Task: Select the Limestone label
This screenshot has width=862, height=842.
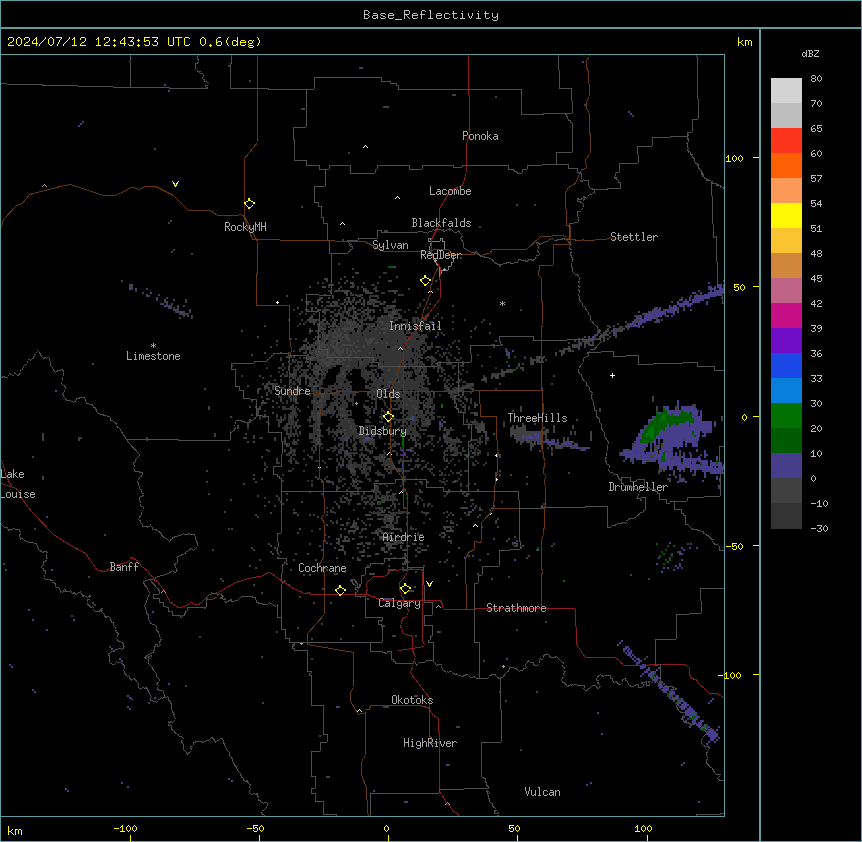Action: [x=153, y=356]
